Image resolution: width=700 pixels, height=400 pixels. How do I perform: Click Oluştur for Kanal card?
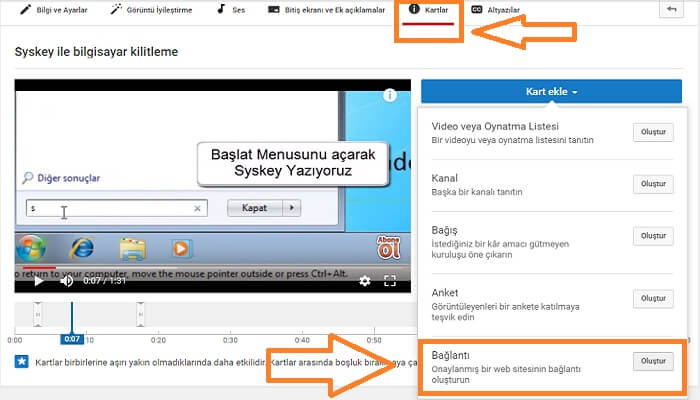point(653,184)
